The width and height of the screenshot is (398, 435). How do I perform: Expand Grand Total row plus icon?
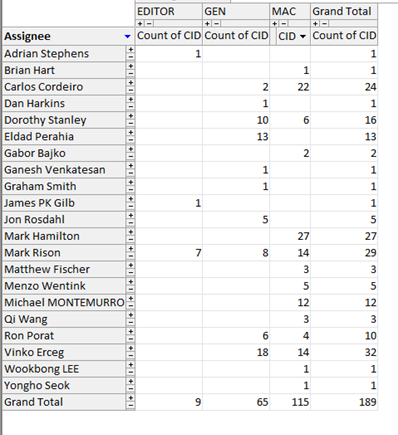[131, 398]
